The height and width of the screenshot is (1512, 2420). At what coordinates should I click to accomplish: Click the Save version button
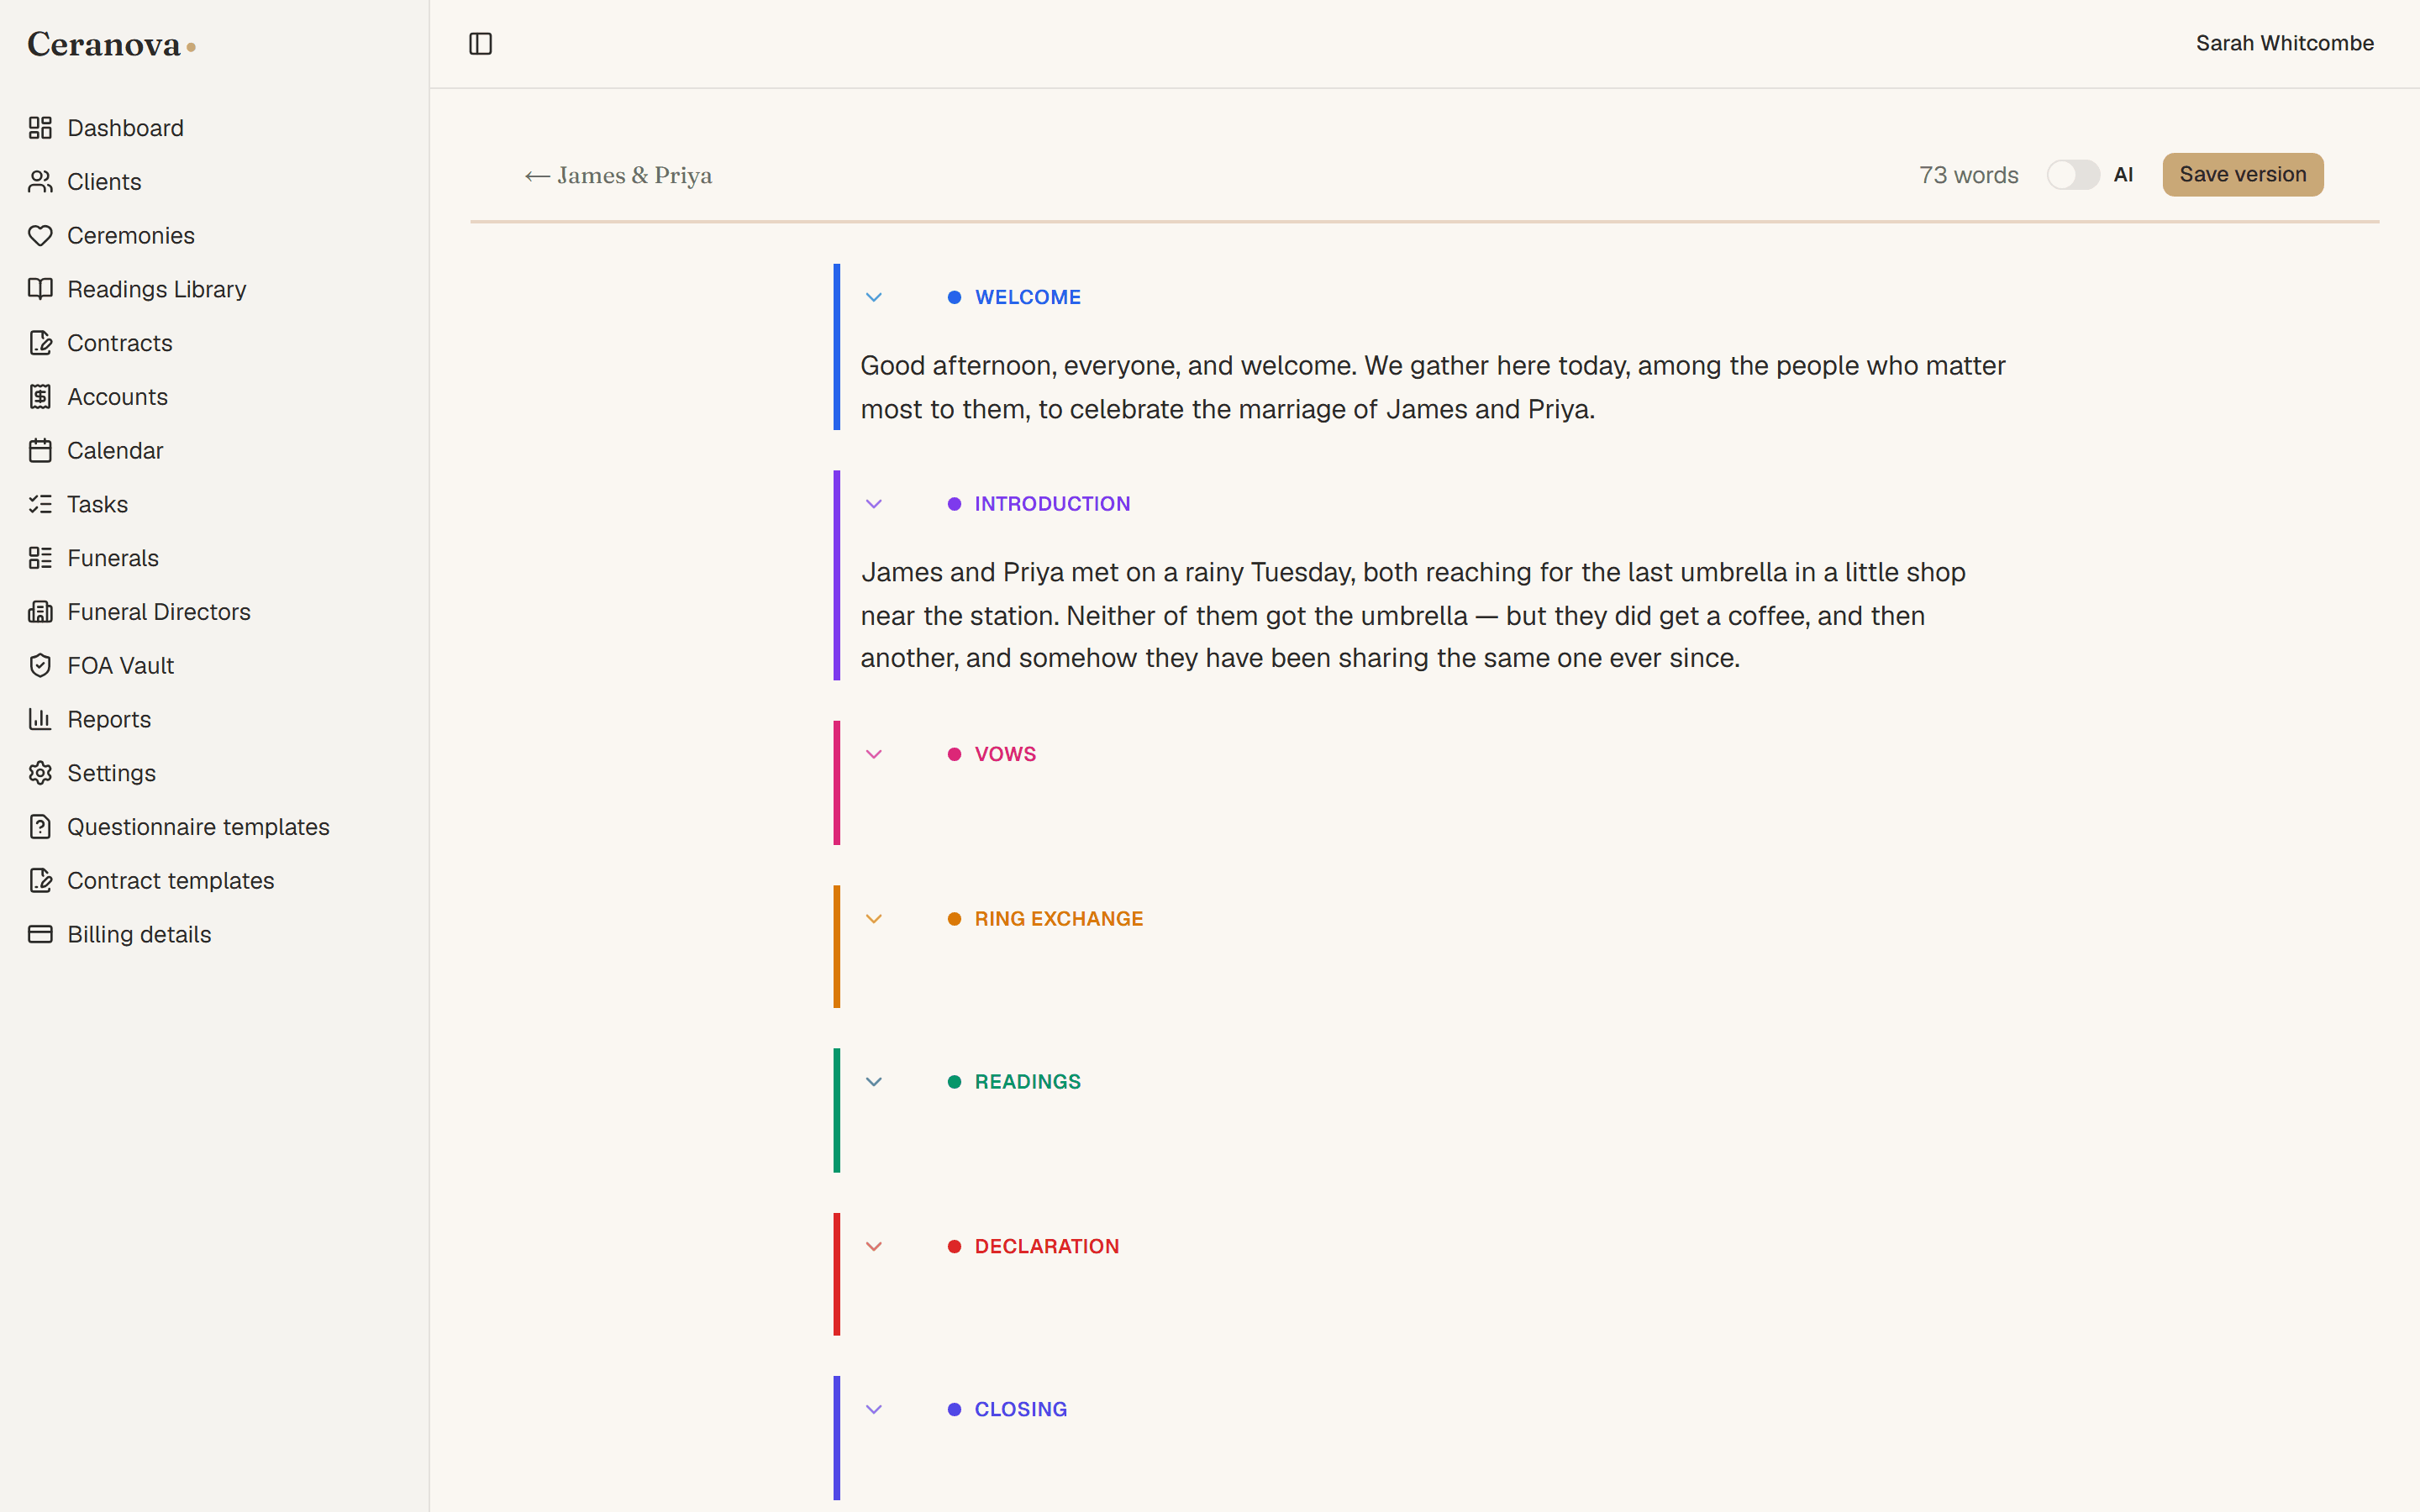coord(2242,175)
